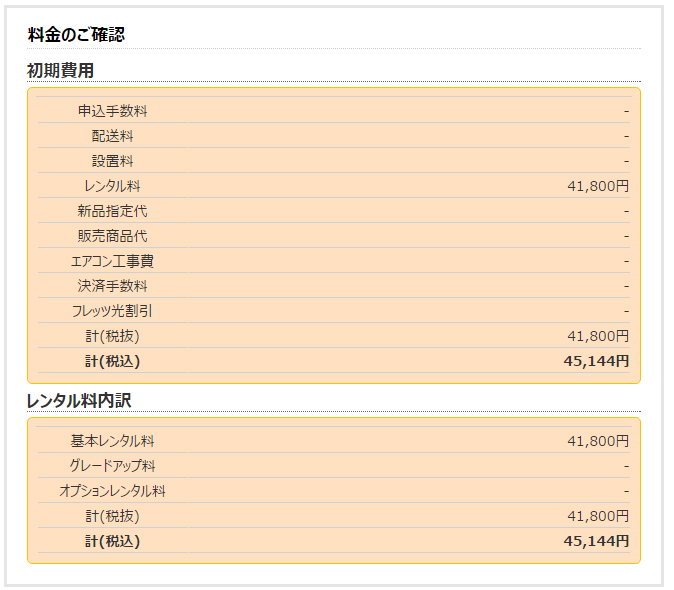674x590 pixels.
Task: Select the 初期費用 section heading
Action: click(x=60, y=70)
